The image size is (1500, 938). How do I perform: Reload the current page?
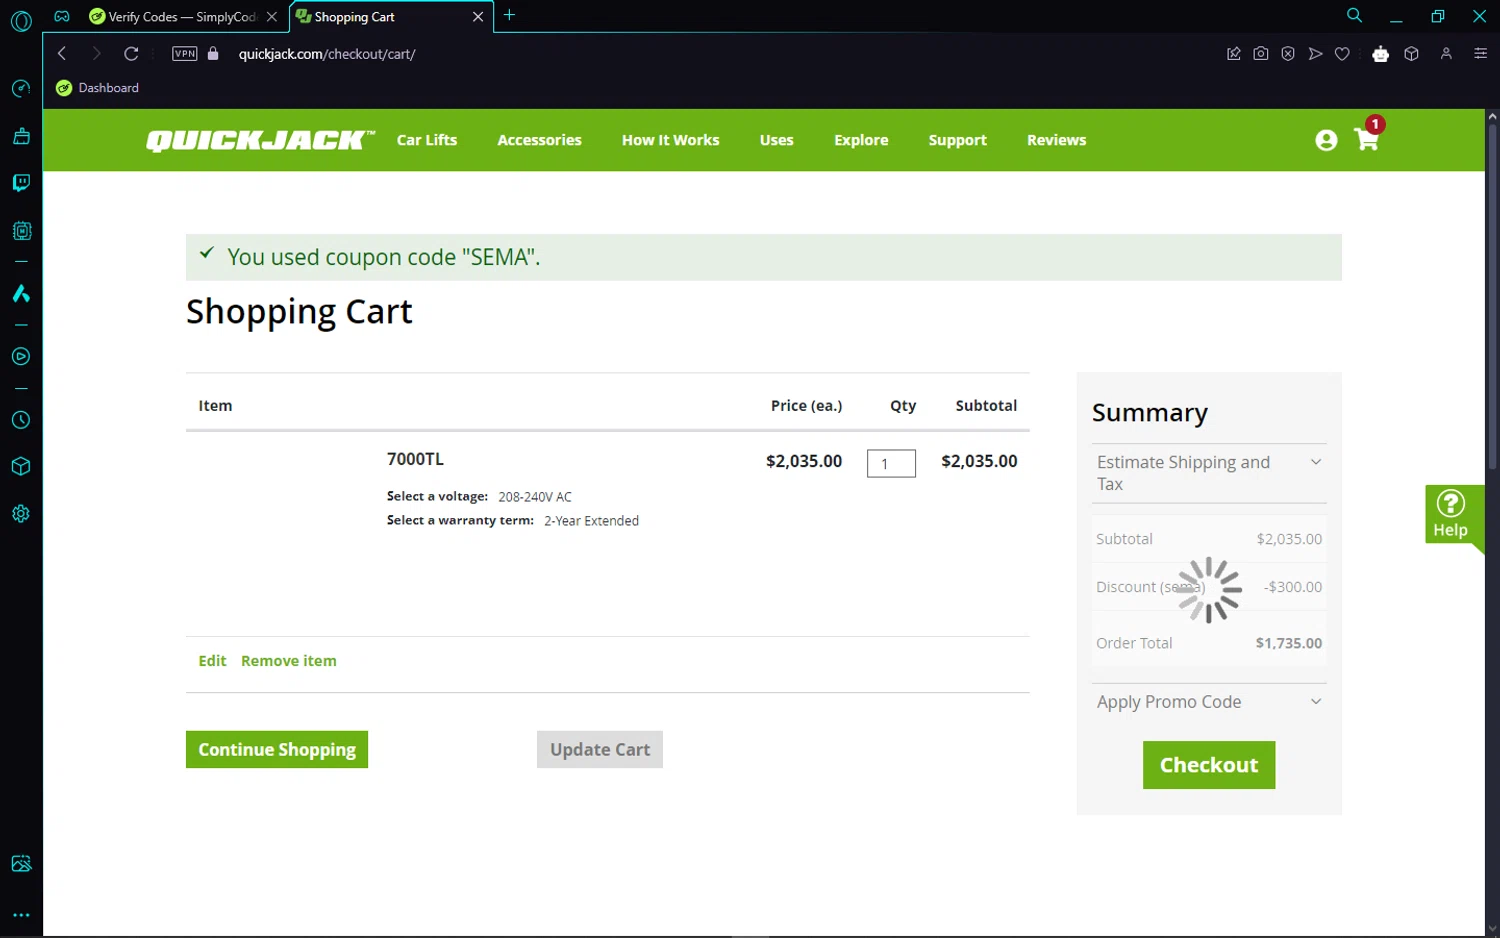click(131, 54)
